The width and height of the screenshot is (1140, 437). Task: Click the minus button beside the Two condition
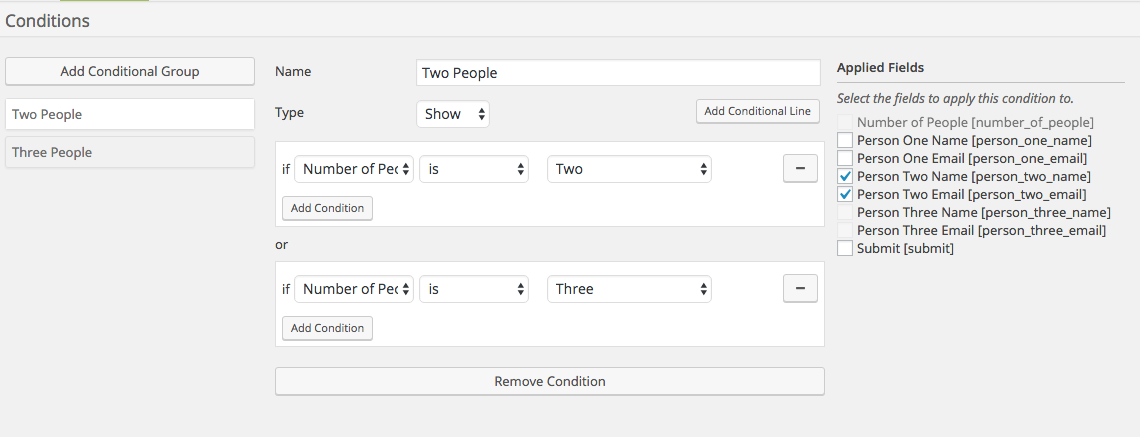click(x=799, y=169)
